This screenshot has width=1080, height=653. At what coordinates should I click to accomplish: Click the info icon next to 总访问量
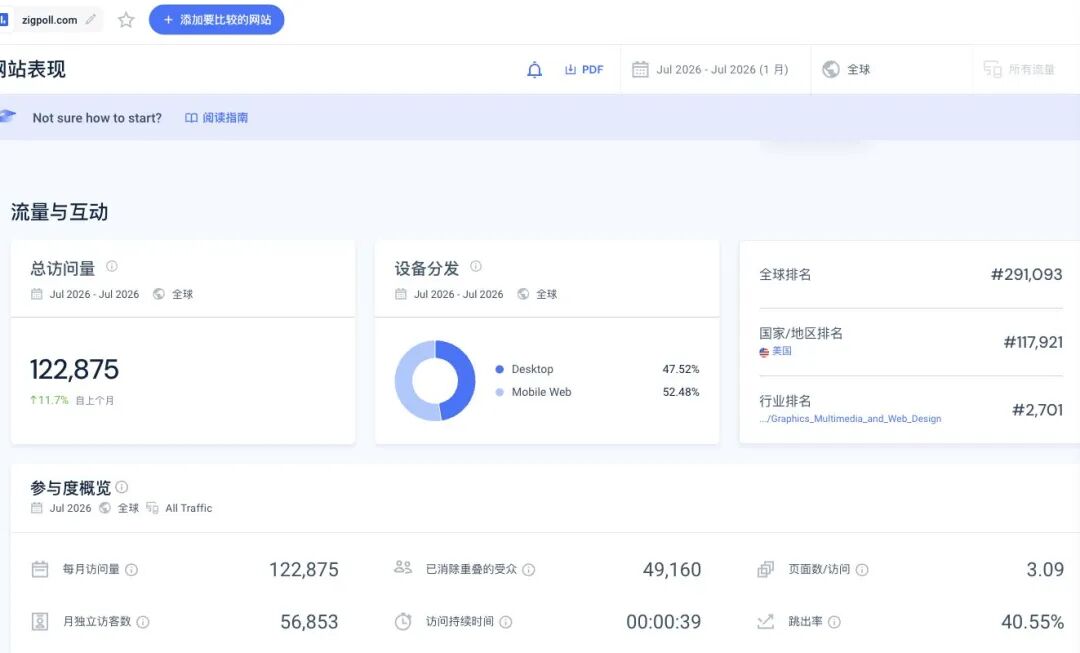pyautogui.click(x=112, y=266)
